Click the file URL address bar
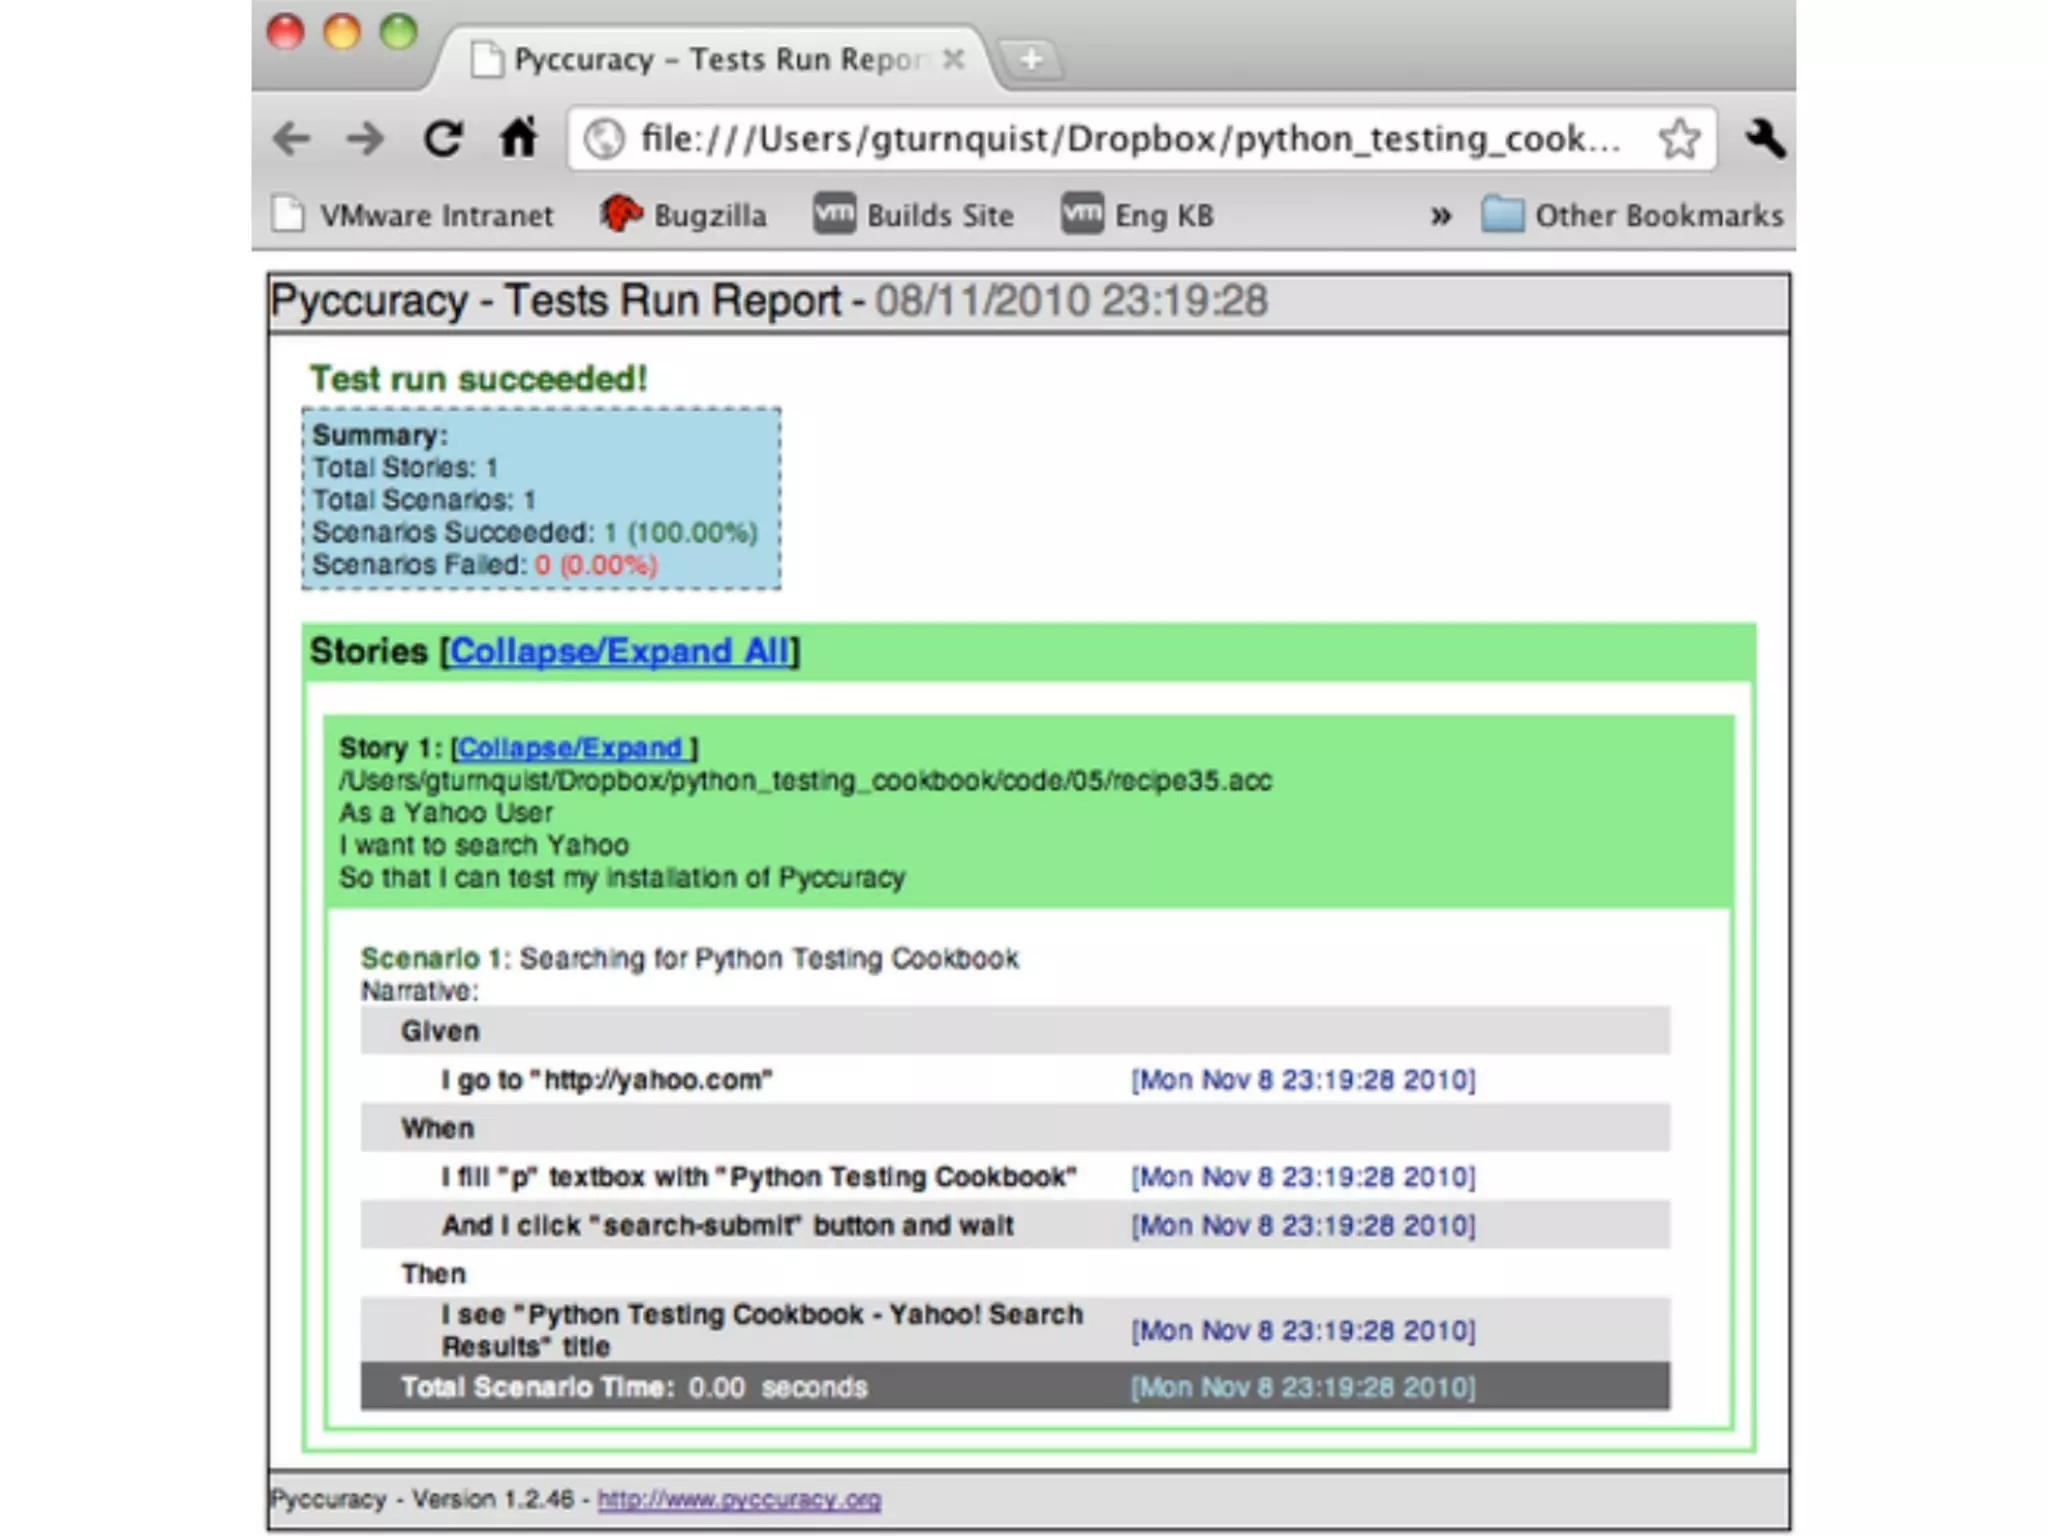 (x=1130, y=138)
